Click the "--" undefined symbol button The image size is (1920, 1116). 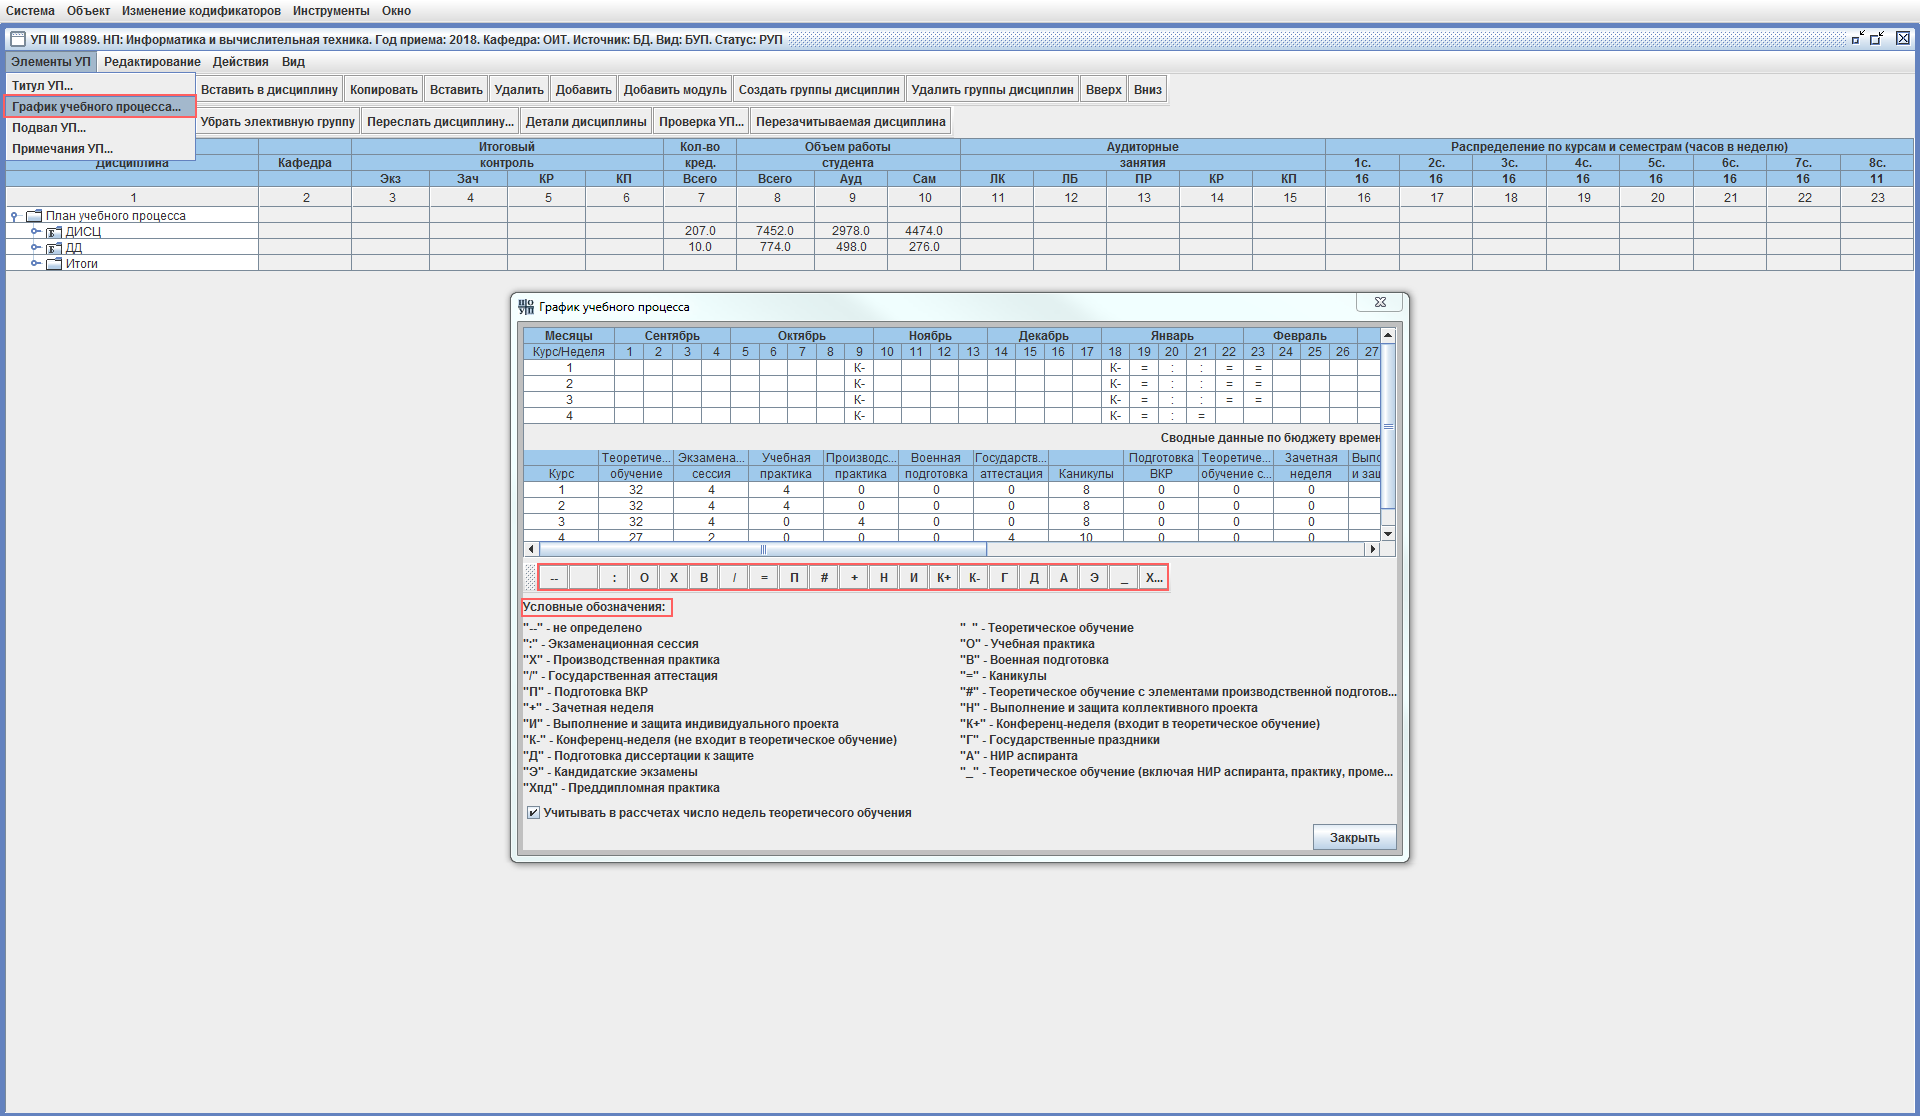(554, 578)
